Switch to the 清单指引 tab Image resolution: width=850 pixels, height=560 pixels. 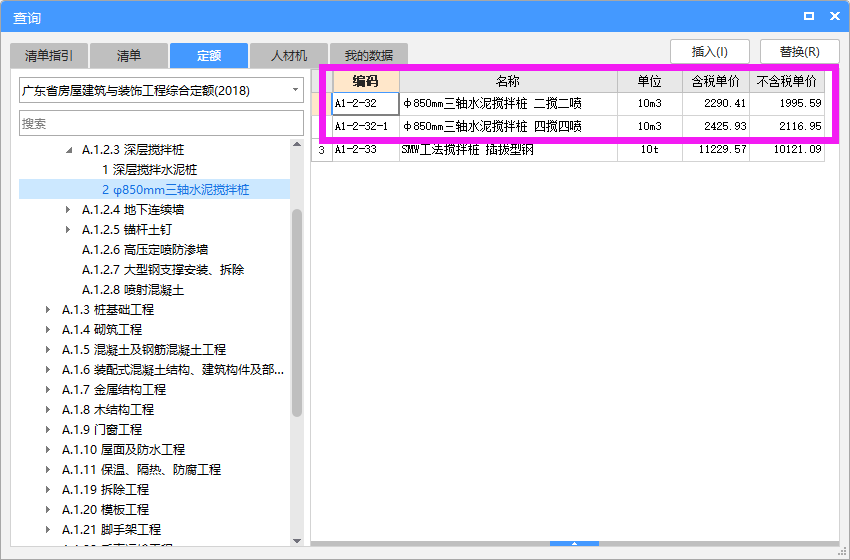[x=49, y=55]
